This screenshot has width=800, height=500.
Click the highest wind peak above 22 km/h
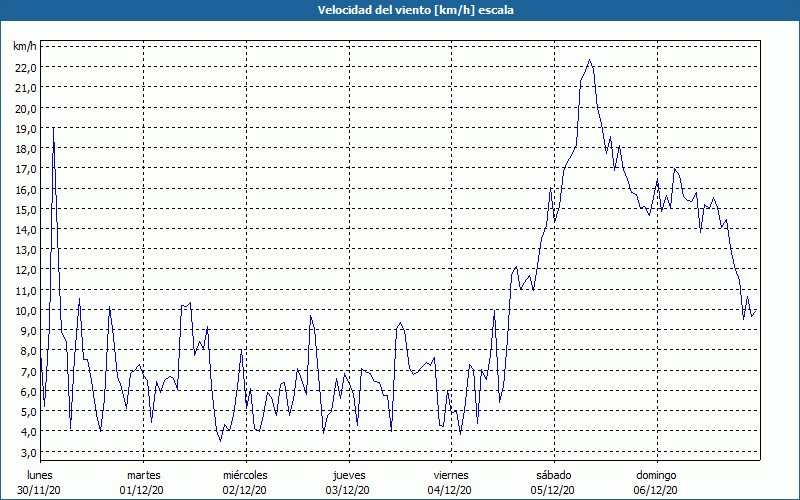(589, 60)
